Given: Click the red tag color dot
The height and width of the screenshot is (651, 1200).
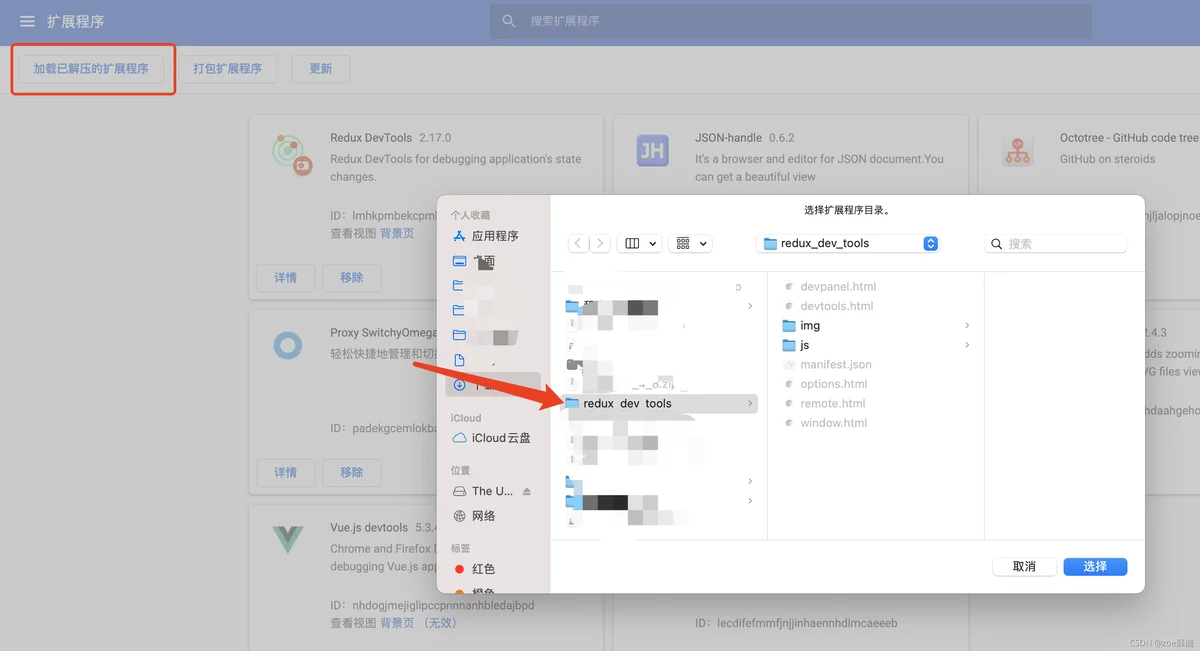Looking at the screenshot, I should (x=460, y=569).
